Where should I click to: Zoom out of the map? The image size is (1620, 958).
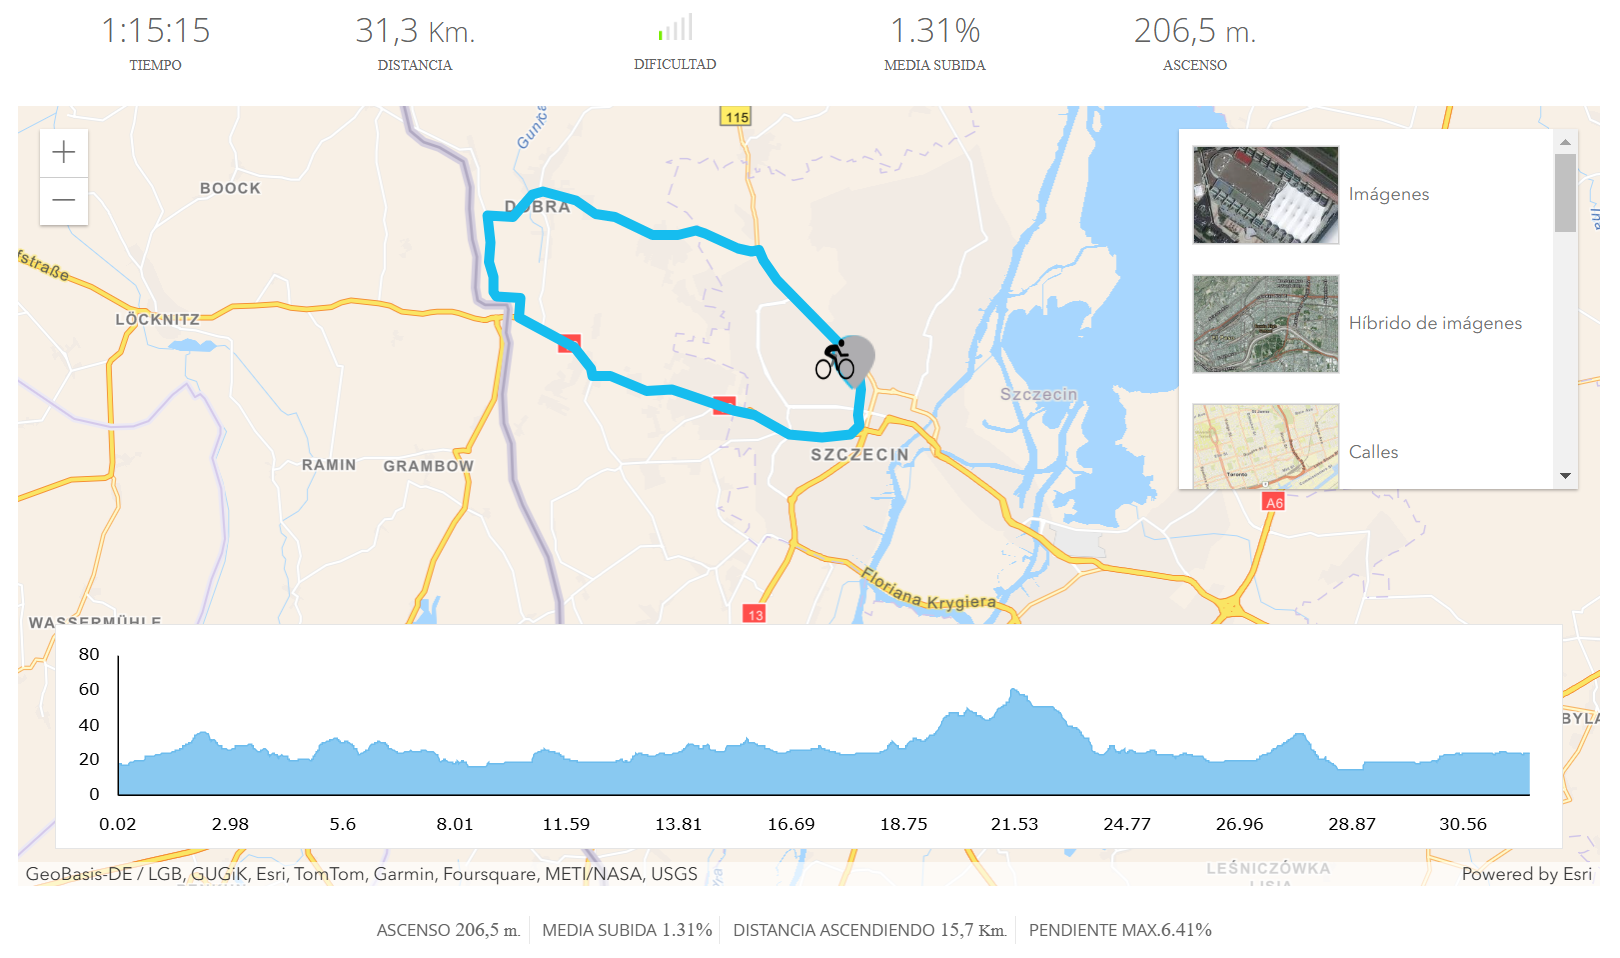(64, 201)
